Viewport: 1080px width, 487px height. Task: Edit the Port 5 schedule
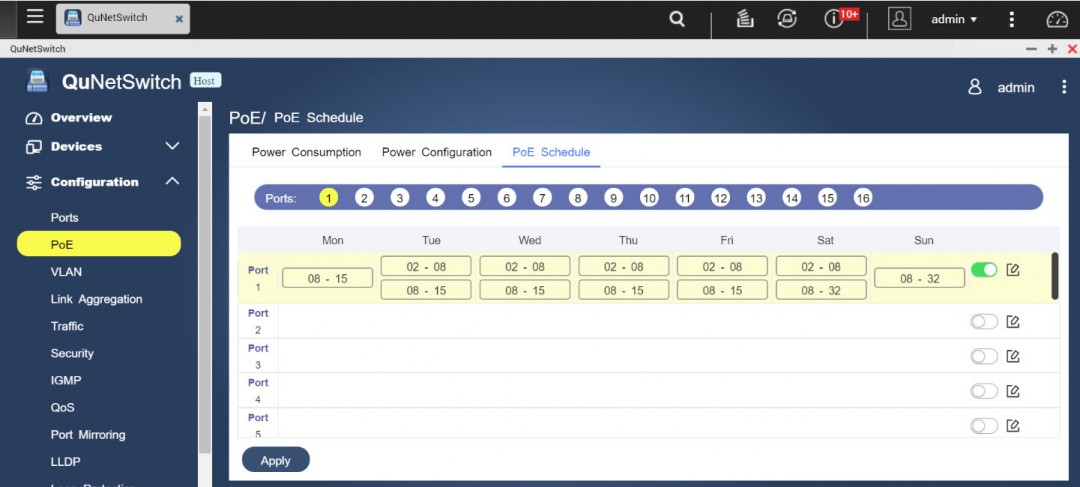pos(1012,426)
